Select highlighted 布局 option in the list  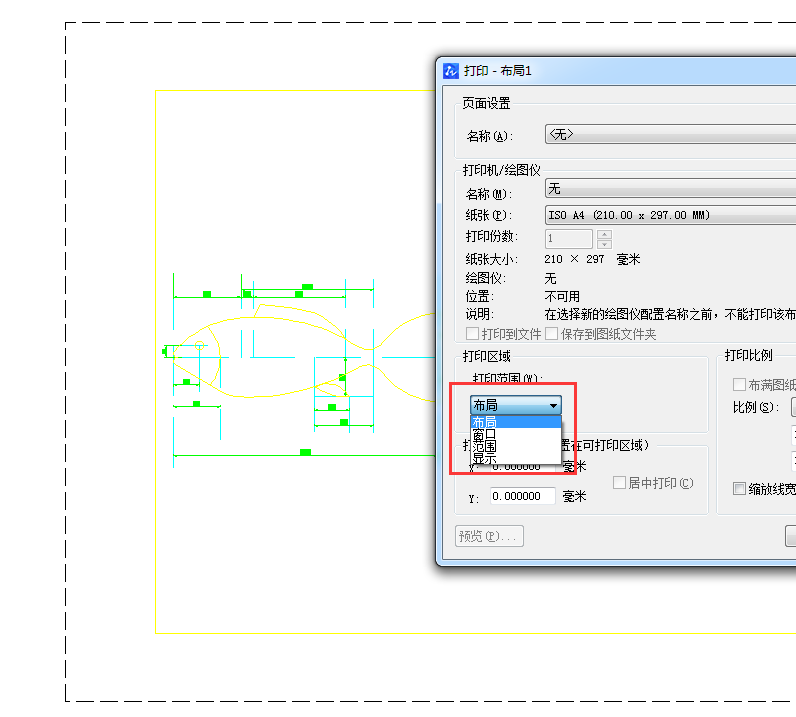tap(516, 422)
